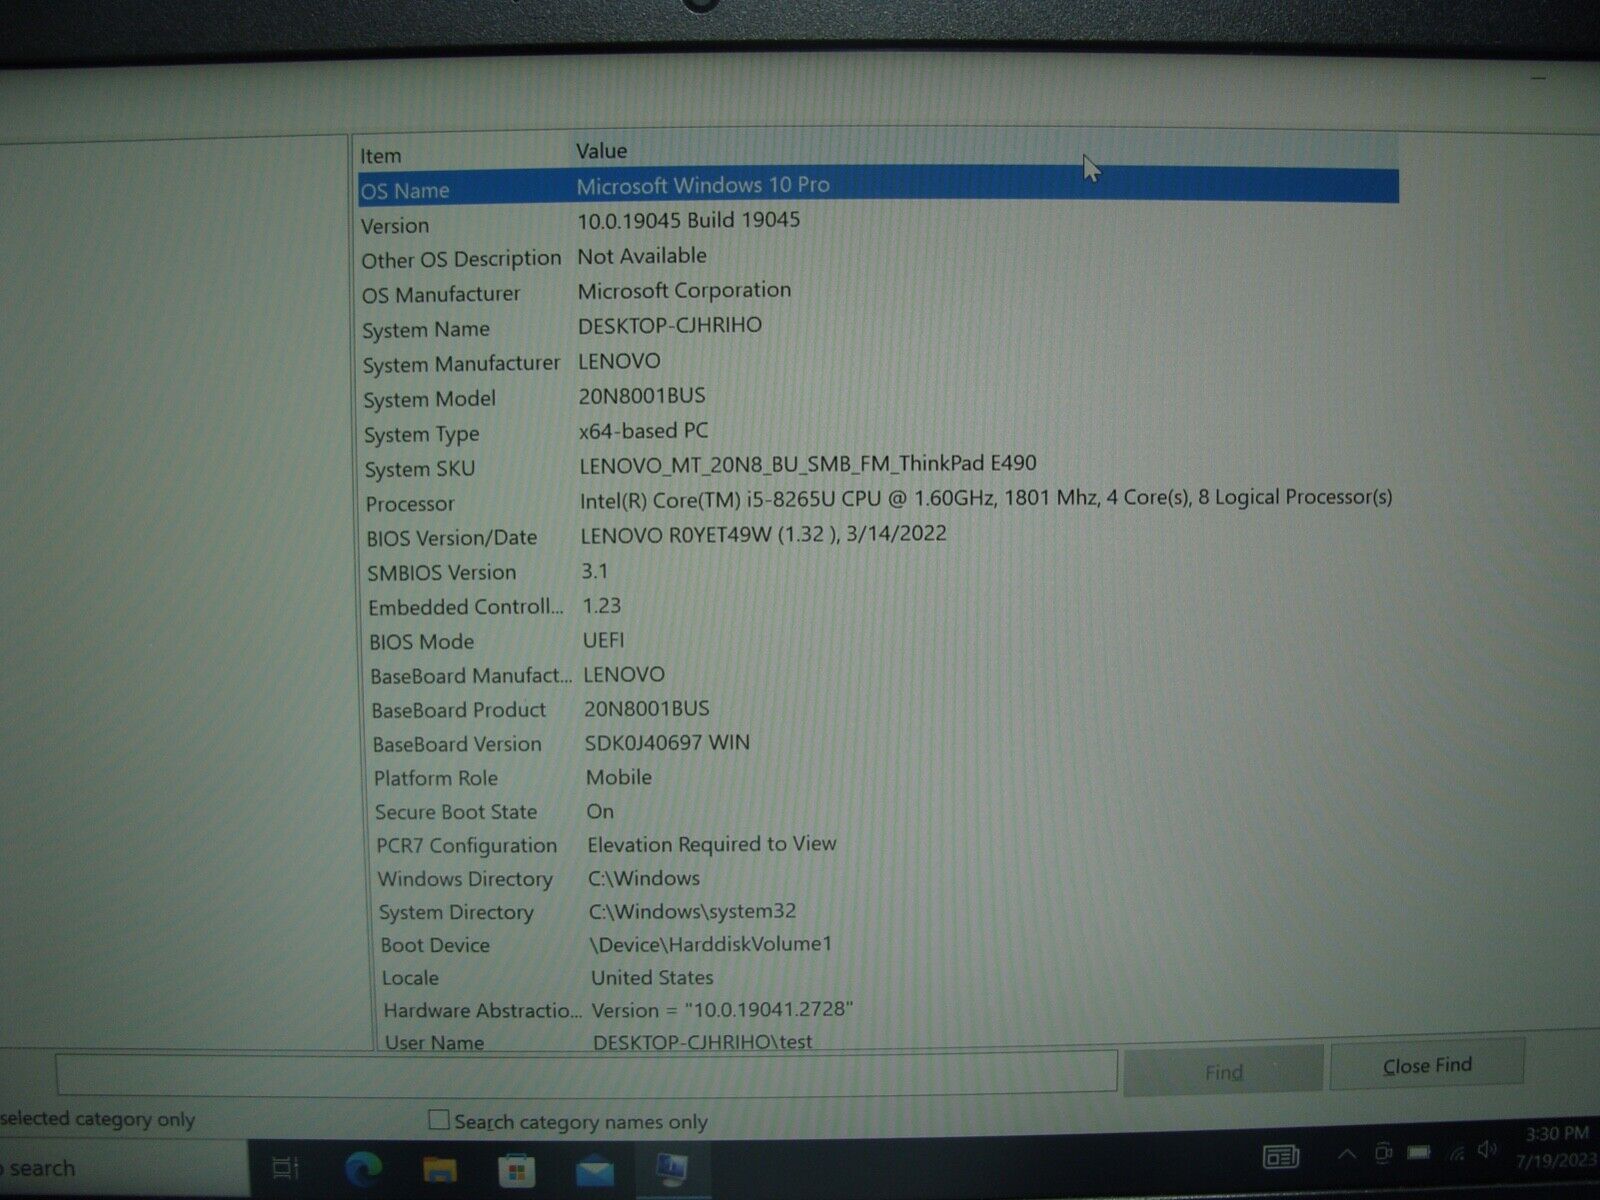The height and width of the screenshot is (1200, 1600).
Task: Click the Intel Core i5-8265U processor value
Action: 986,497
